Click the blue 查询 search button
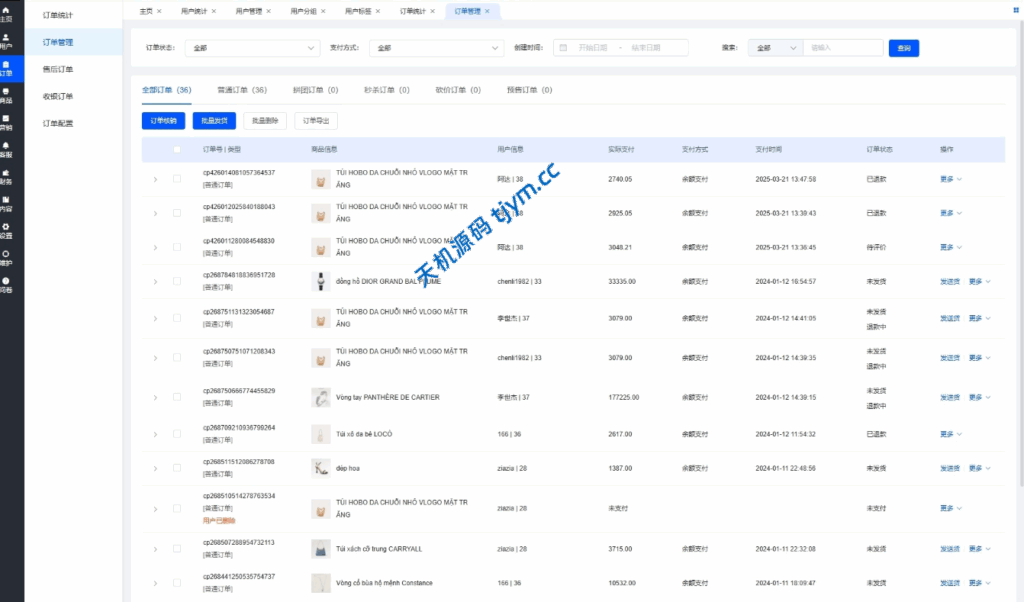This screenshot has width=1024, height=602. 903,48
